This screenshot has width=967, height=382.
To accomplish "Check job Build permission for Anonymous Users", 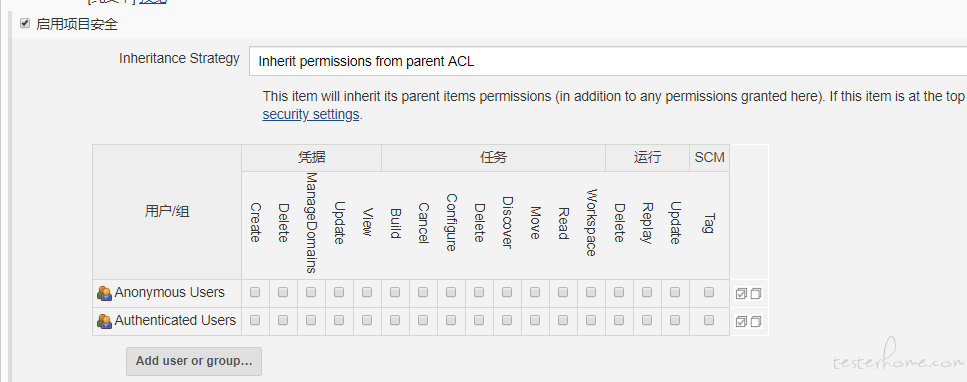I will click(x=395, y=293).
